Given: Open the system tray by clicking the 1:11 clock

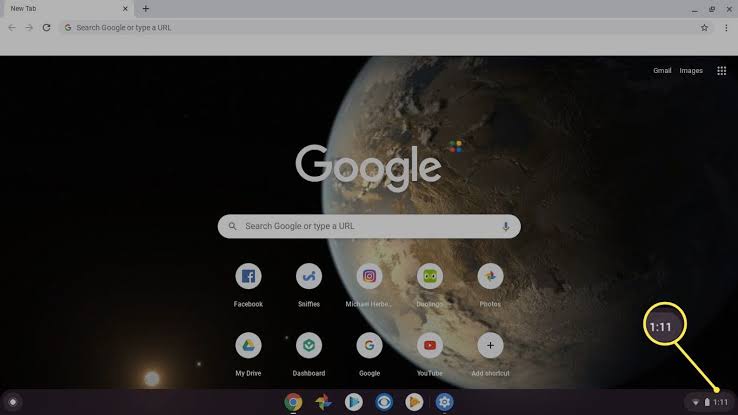Looking at the screenshot, I should point(720,402).
